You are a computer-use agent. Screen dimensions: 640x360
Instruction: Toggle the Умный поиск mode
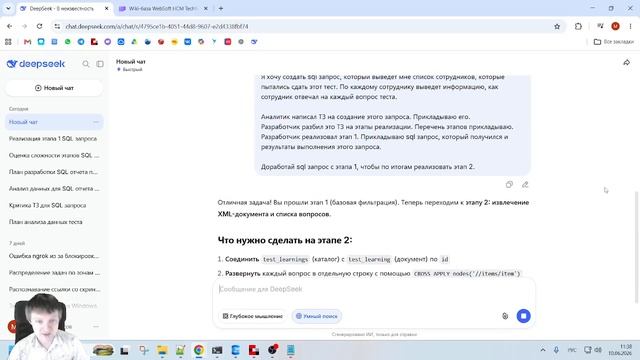pyautogui.click(x=317, y=316)
